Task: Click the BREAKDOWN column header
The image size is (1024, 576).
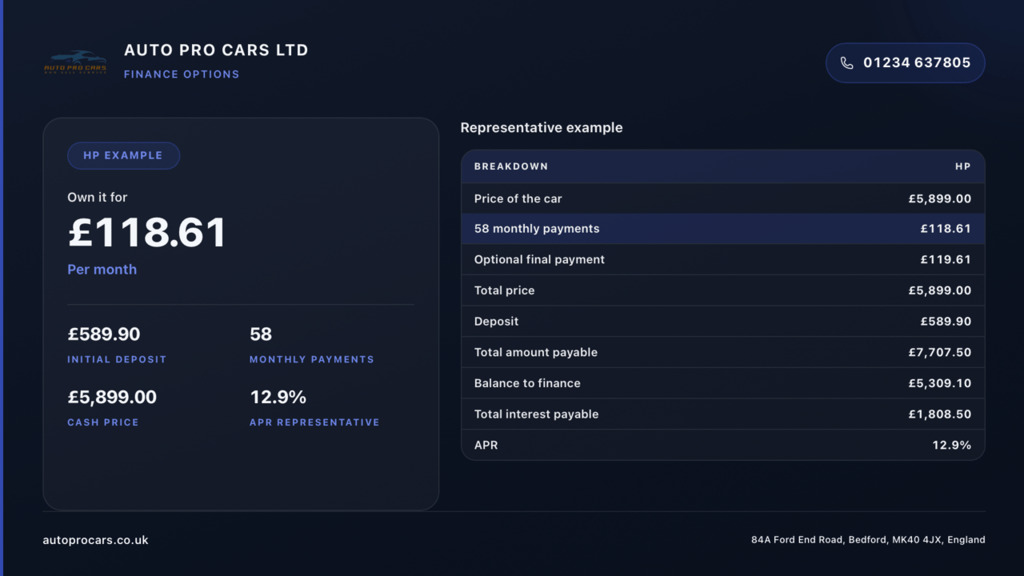Action: (x=511, y=167)
